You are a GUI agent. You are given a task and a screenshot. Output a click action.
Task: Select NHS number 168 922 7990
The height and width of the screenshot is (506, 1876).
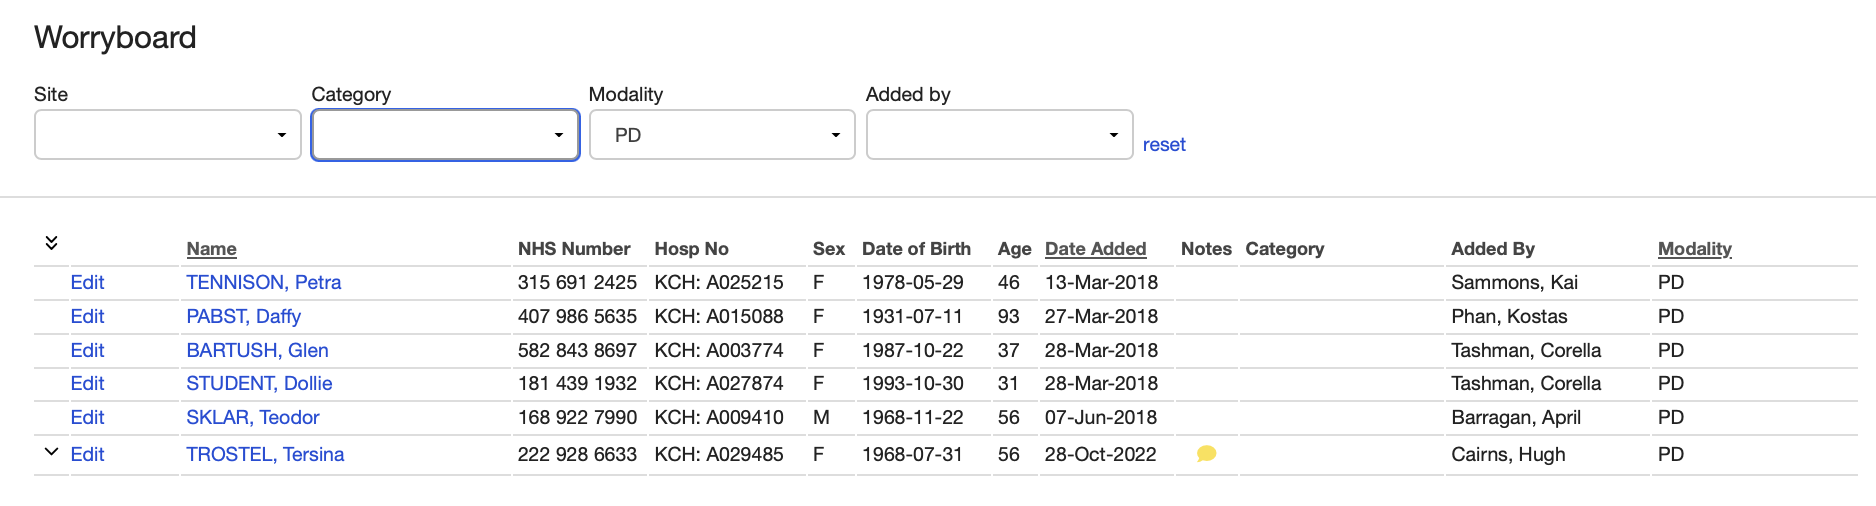[x=577, y=418]
